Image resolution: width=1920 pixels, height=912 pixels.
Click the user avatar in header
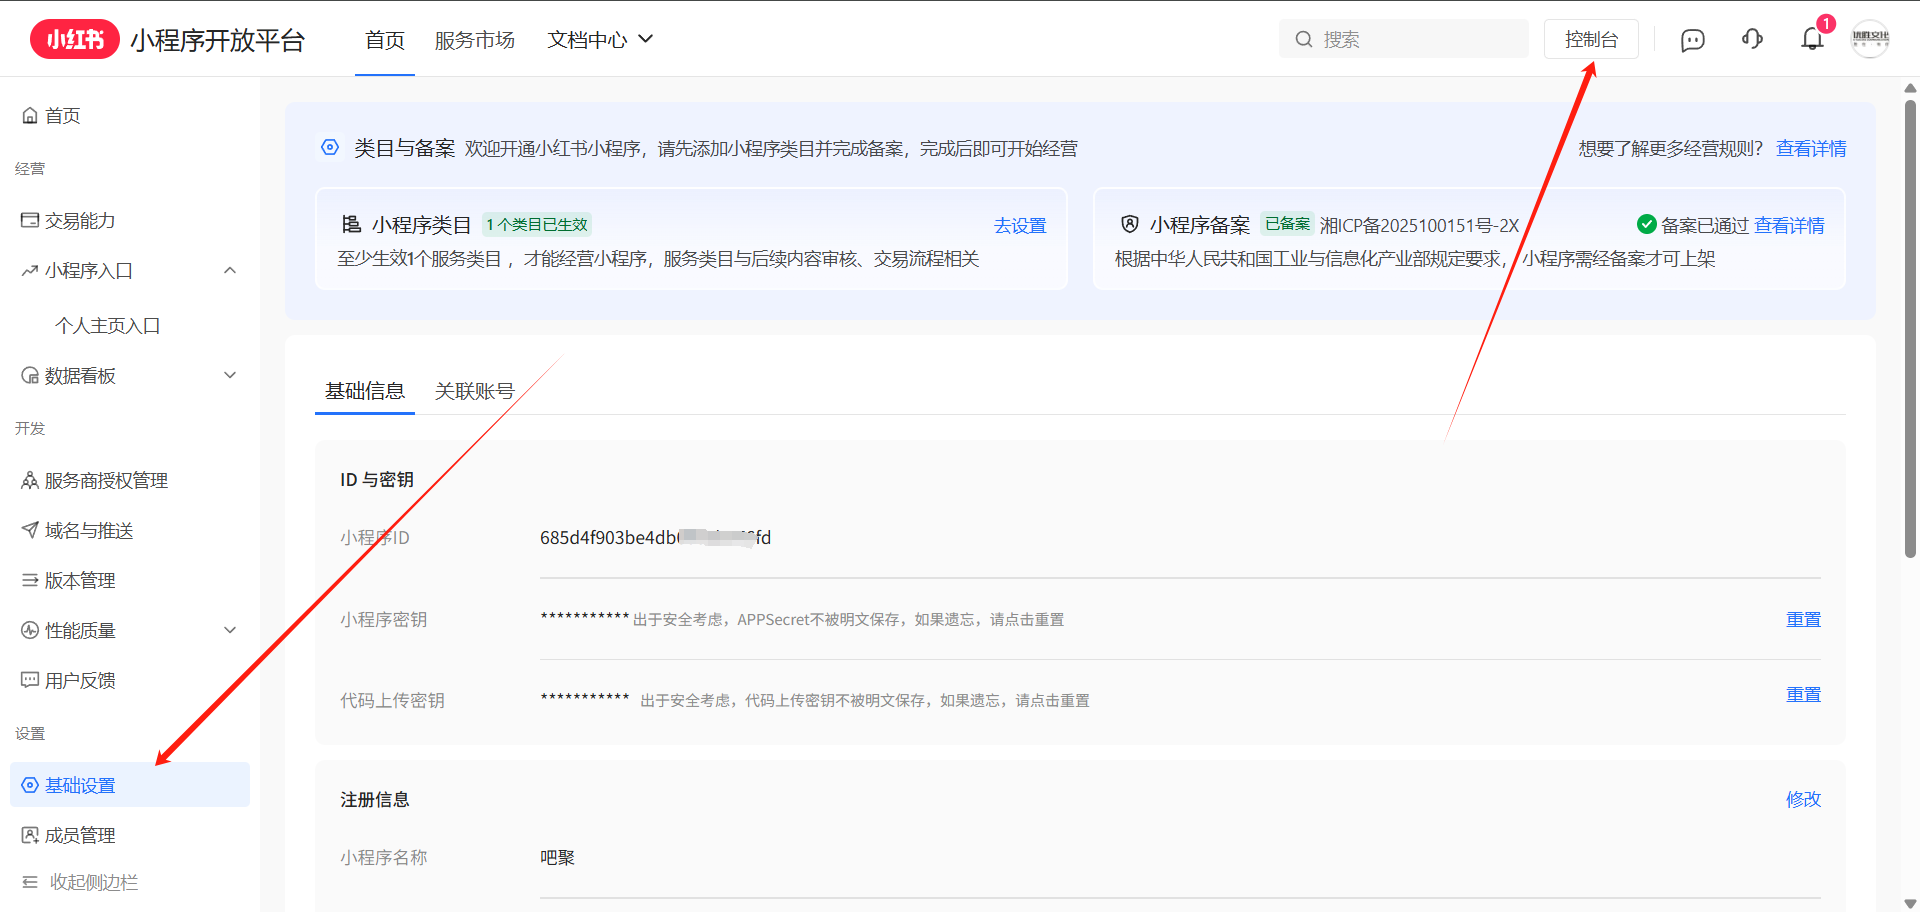coord(1869,39)
